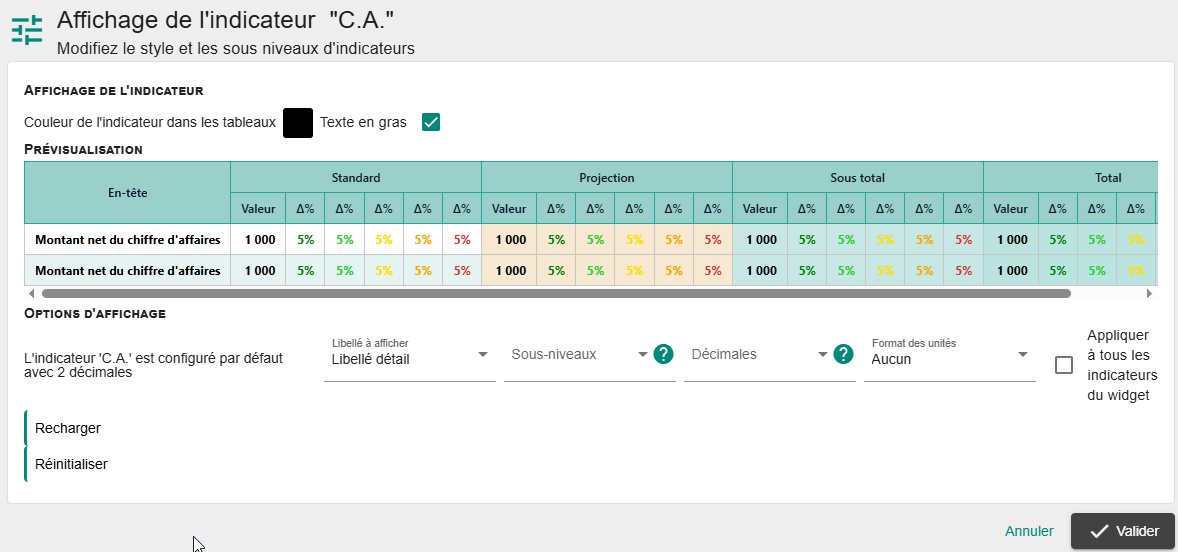Select the Recharger option
This screenshot has height=552, width=1178.
68,428
